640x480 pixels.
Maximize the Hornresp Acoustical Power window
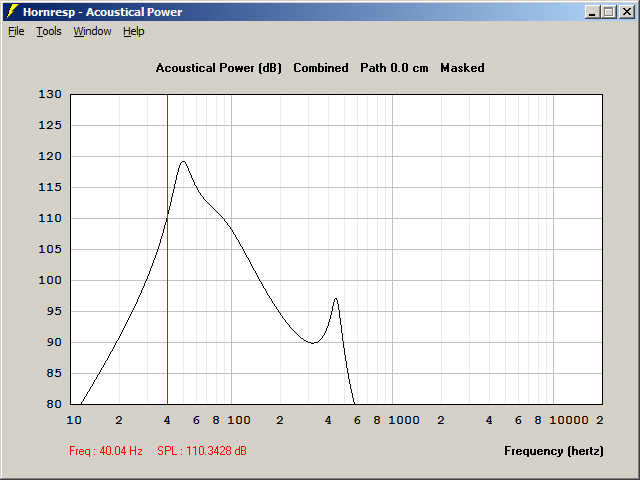pos(609,12)
